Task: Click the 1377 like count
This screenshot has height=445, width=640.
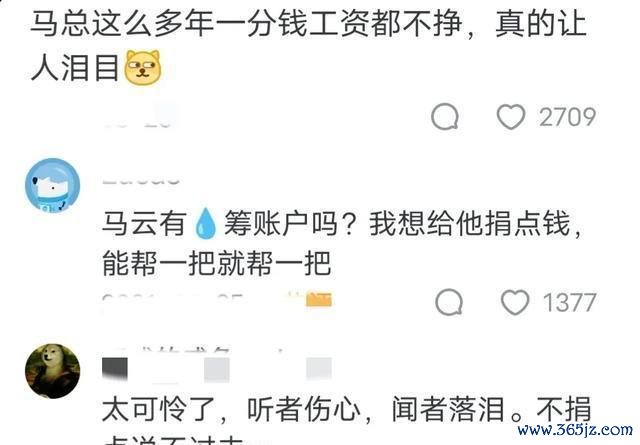Action: coord(569,303)
